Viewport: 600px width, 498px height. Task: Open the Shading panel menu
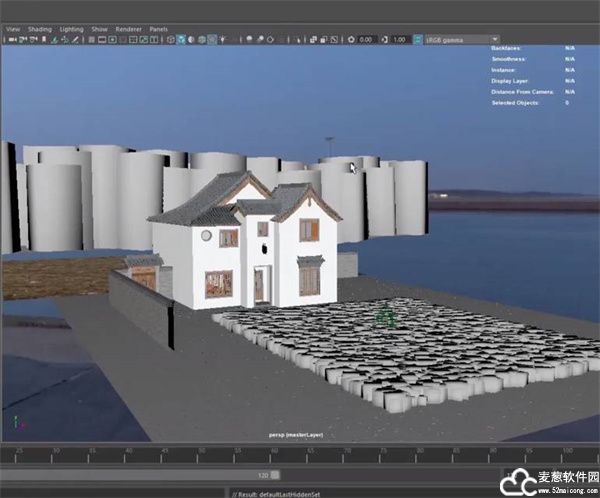[40, 29]
